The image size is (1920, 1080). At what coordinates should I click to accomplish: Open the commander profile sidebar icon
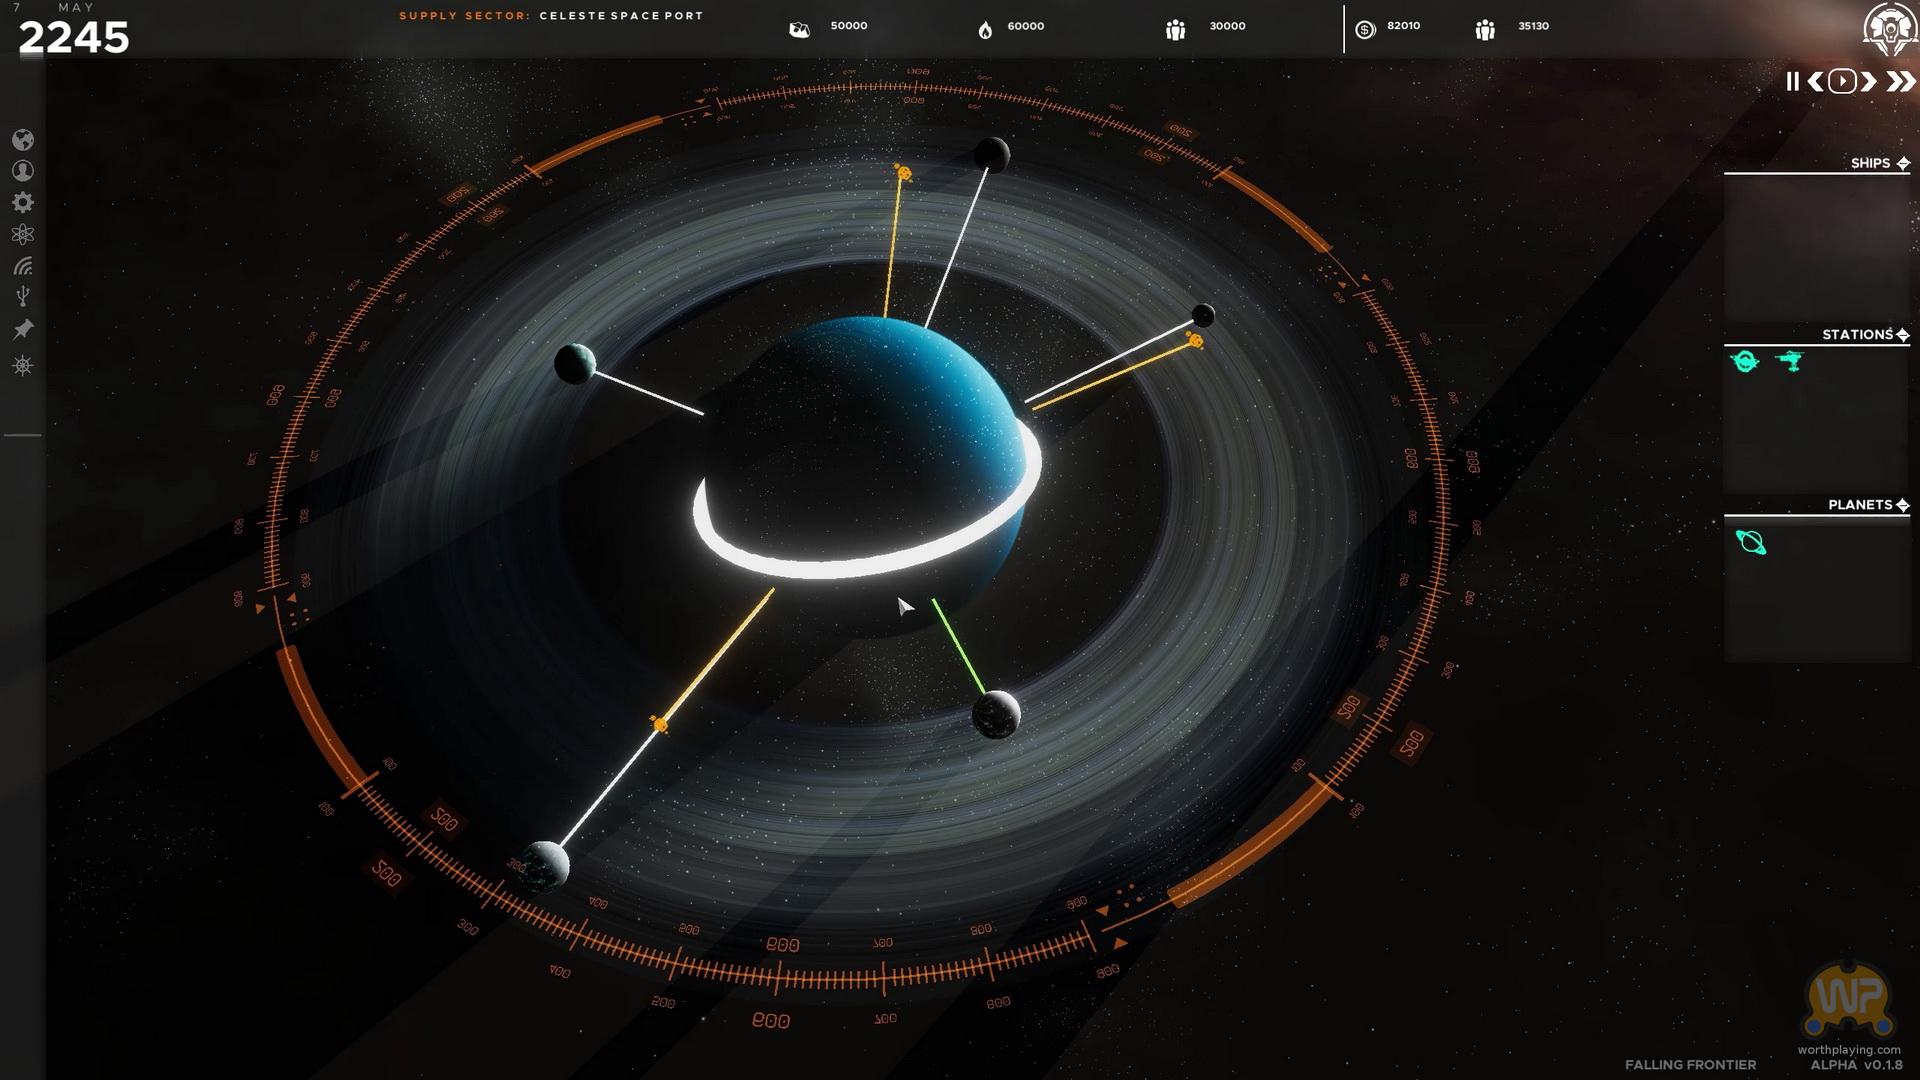(x=23, y=171)
